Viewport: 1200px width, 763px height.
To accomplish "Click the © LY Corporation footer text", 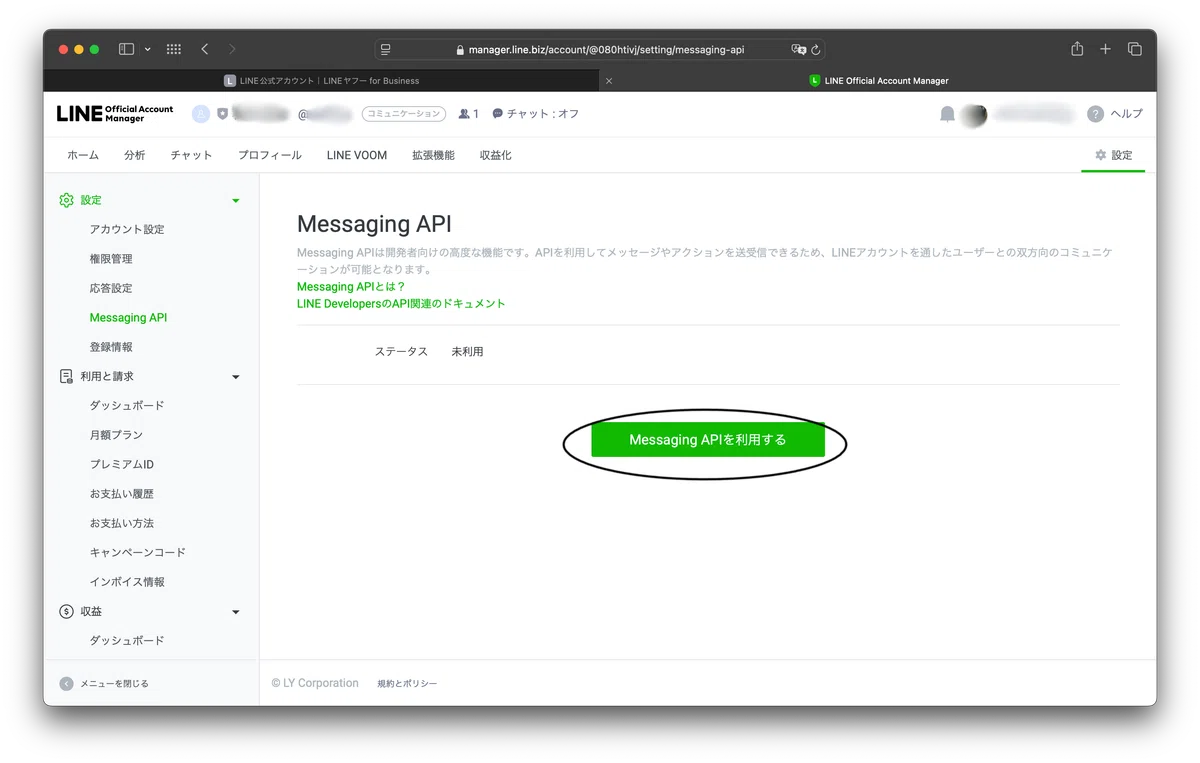I will pos(315,683).
